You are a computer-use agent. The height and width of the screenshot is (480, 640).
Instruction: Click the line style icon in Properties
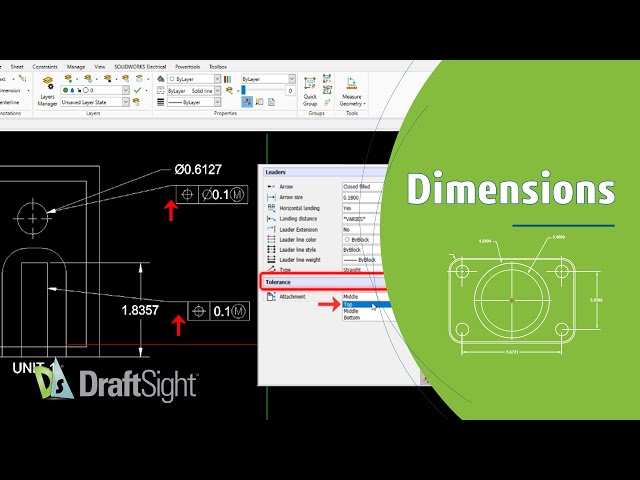161,91
